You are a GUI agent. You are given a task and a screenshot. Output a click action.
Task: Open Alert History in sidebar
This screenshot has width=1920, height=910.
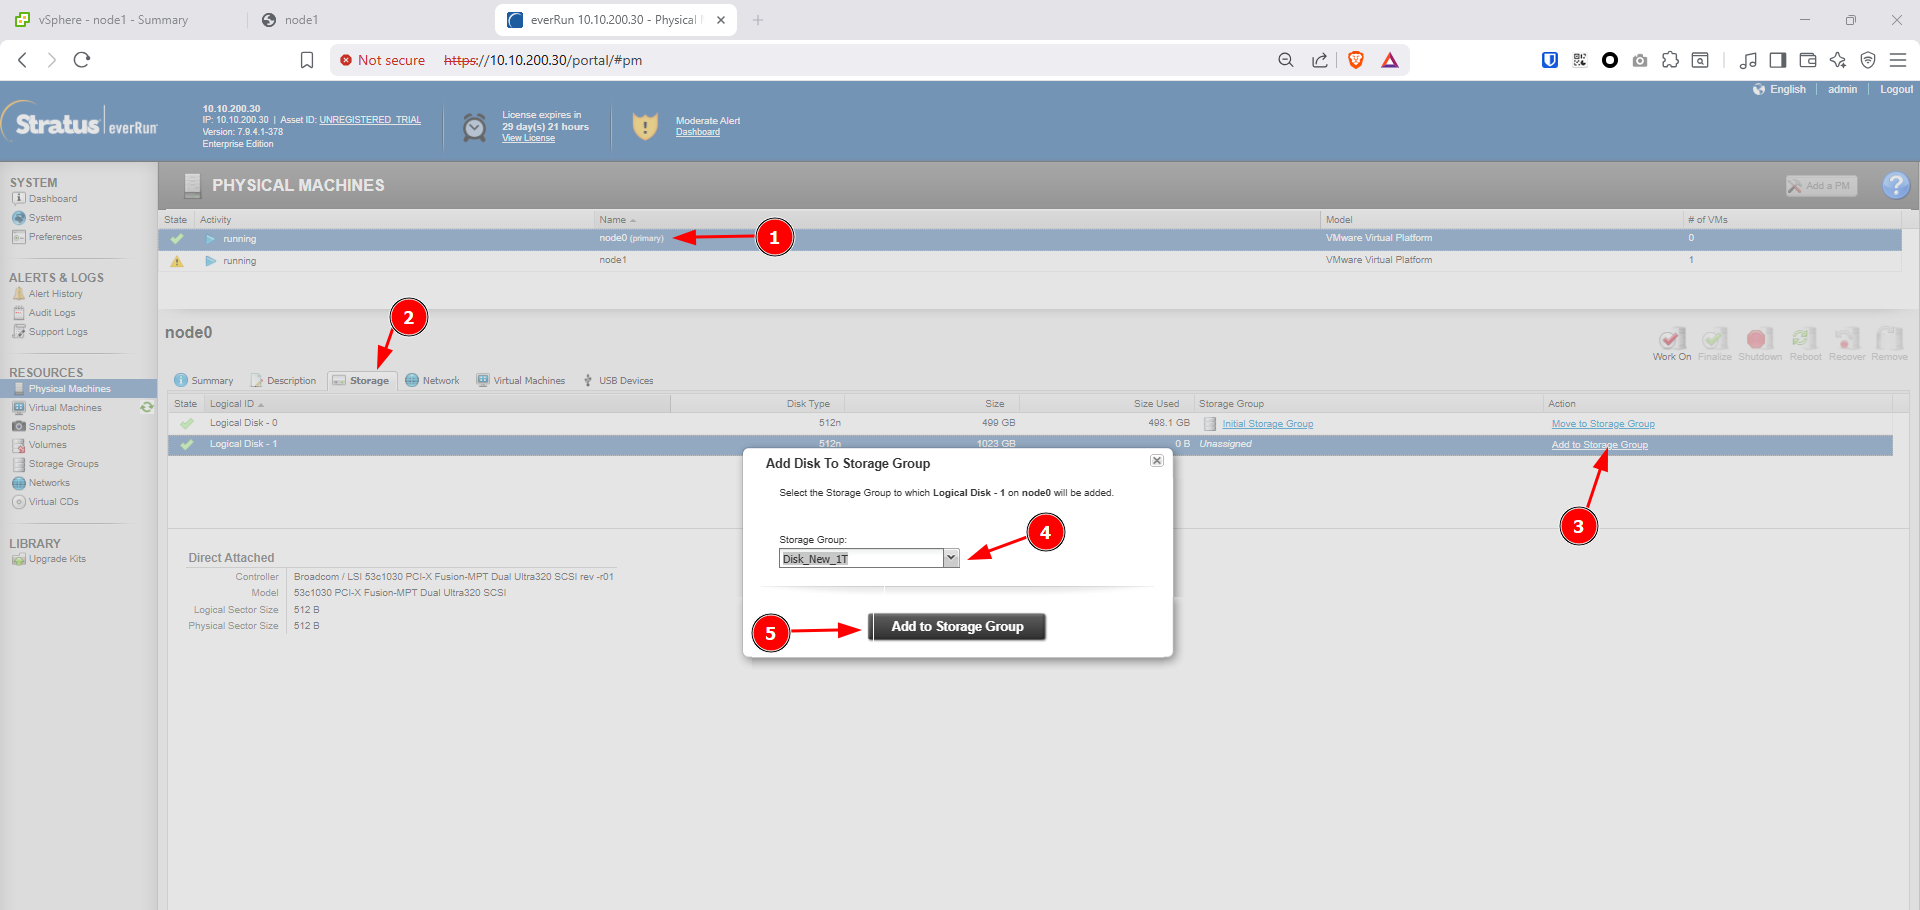tap(55, 294)
